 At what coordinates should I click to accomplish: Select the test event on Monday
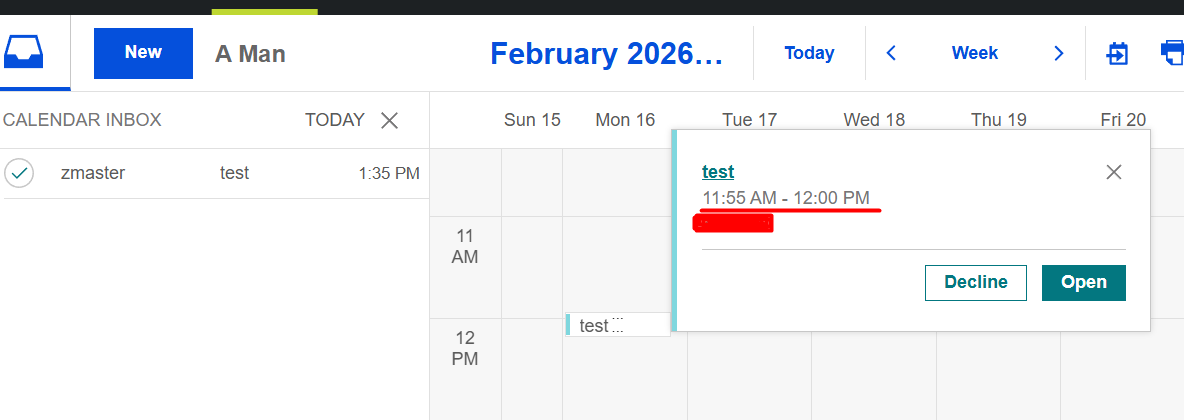tap(594, 325)
